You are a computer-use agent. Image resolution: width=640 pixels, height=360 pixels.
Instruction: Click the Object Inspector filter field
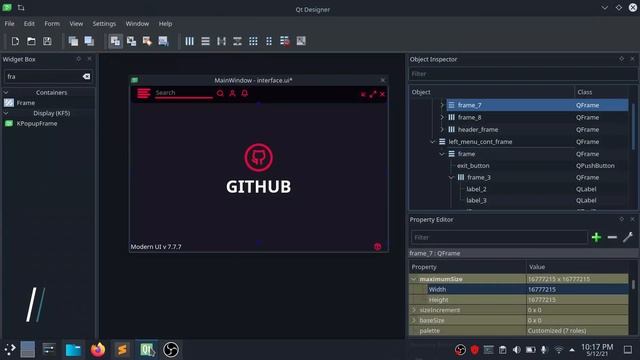pos(523,74)
